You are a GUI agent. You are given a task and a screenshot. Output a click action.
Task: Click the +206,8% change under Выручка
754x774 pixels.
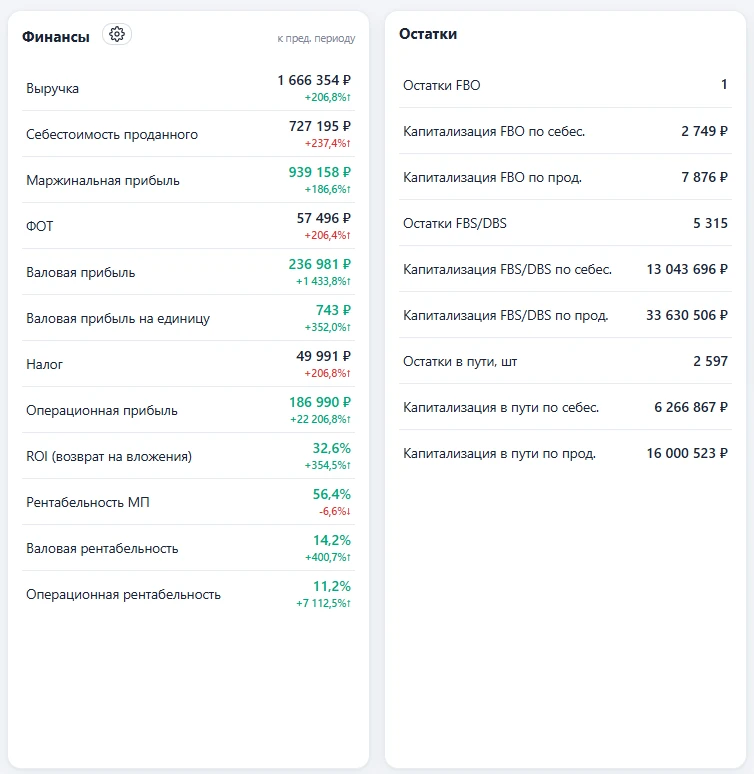(x=327, y=97)
